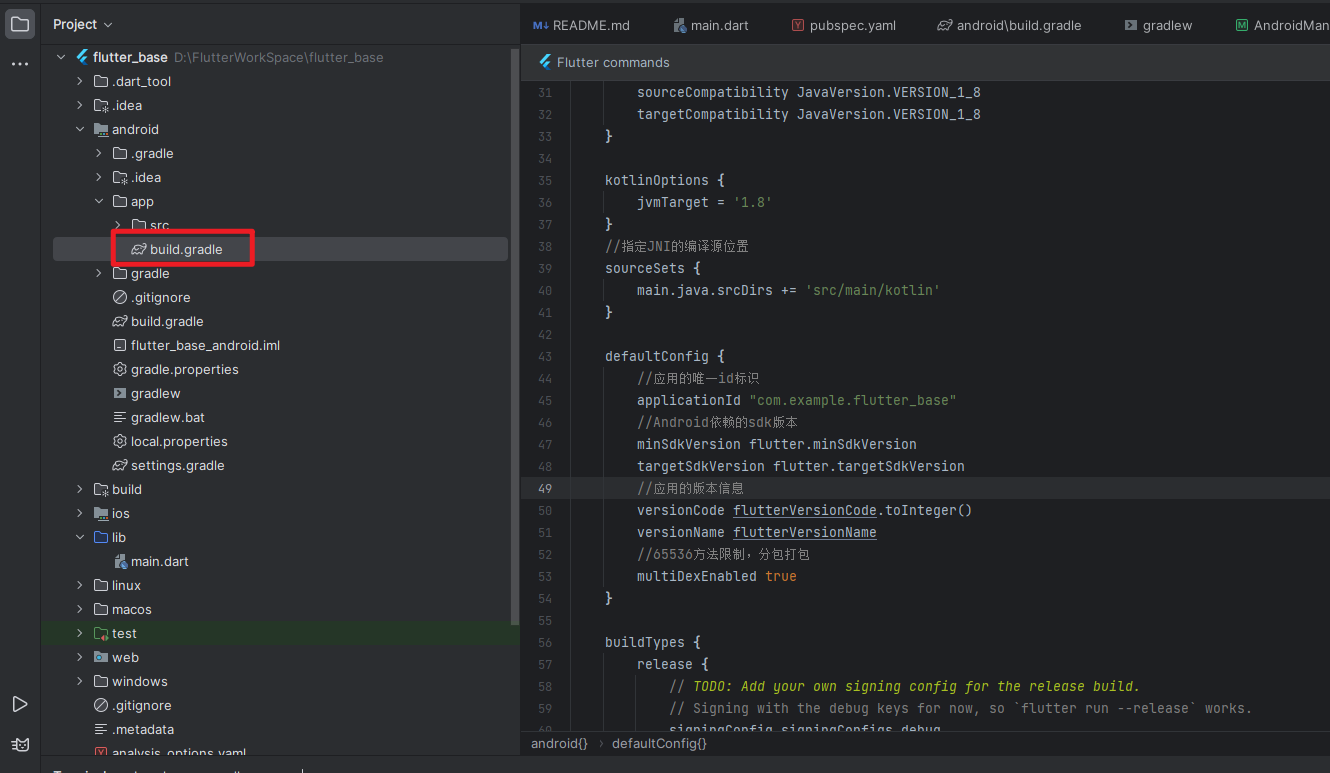Click the gear icon of gradle.properties

pos(120,369)
